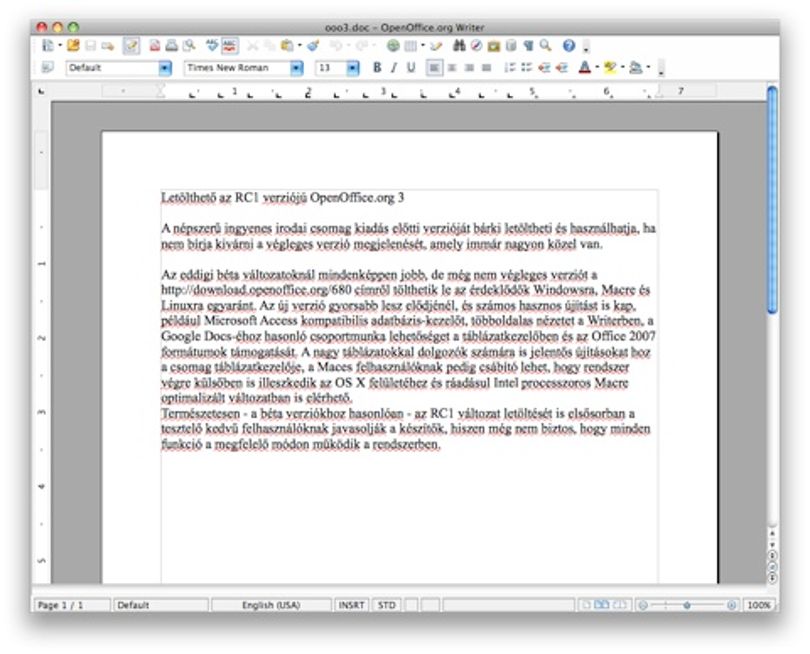Click the Export as PDF icon
This screenshot has width=810, height=654.
(154, 45)
